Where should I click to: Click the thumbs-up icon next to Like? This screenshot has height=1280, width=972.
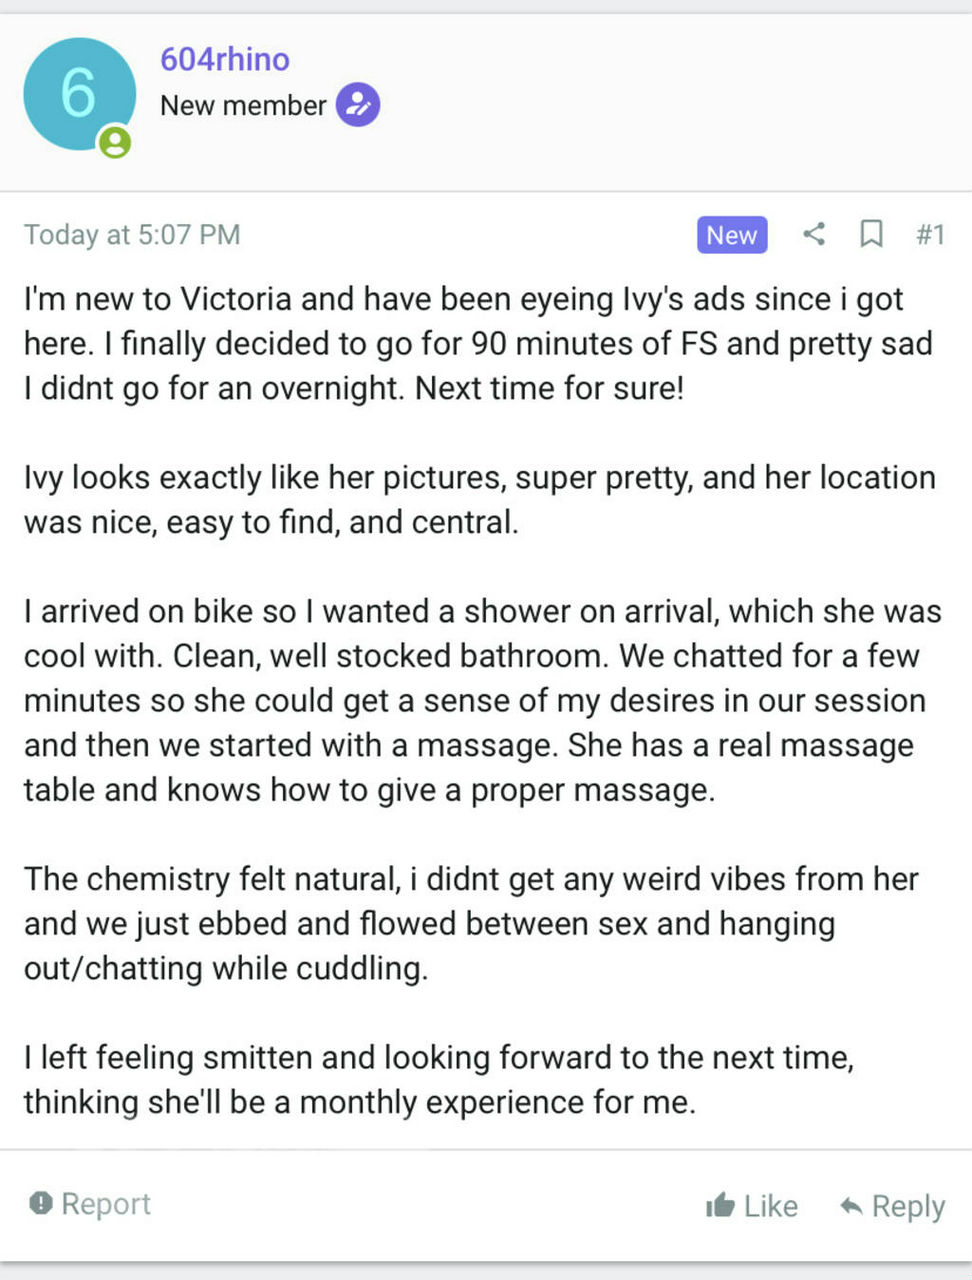720,1205
